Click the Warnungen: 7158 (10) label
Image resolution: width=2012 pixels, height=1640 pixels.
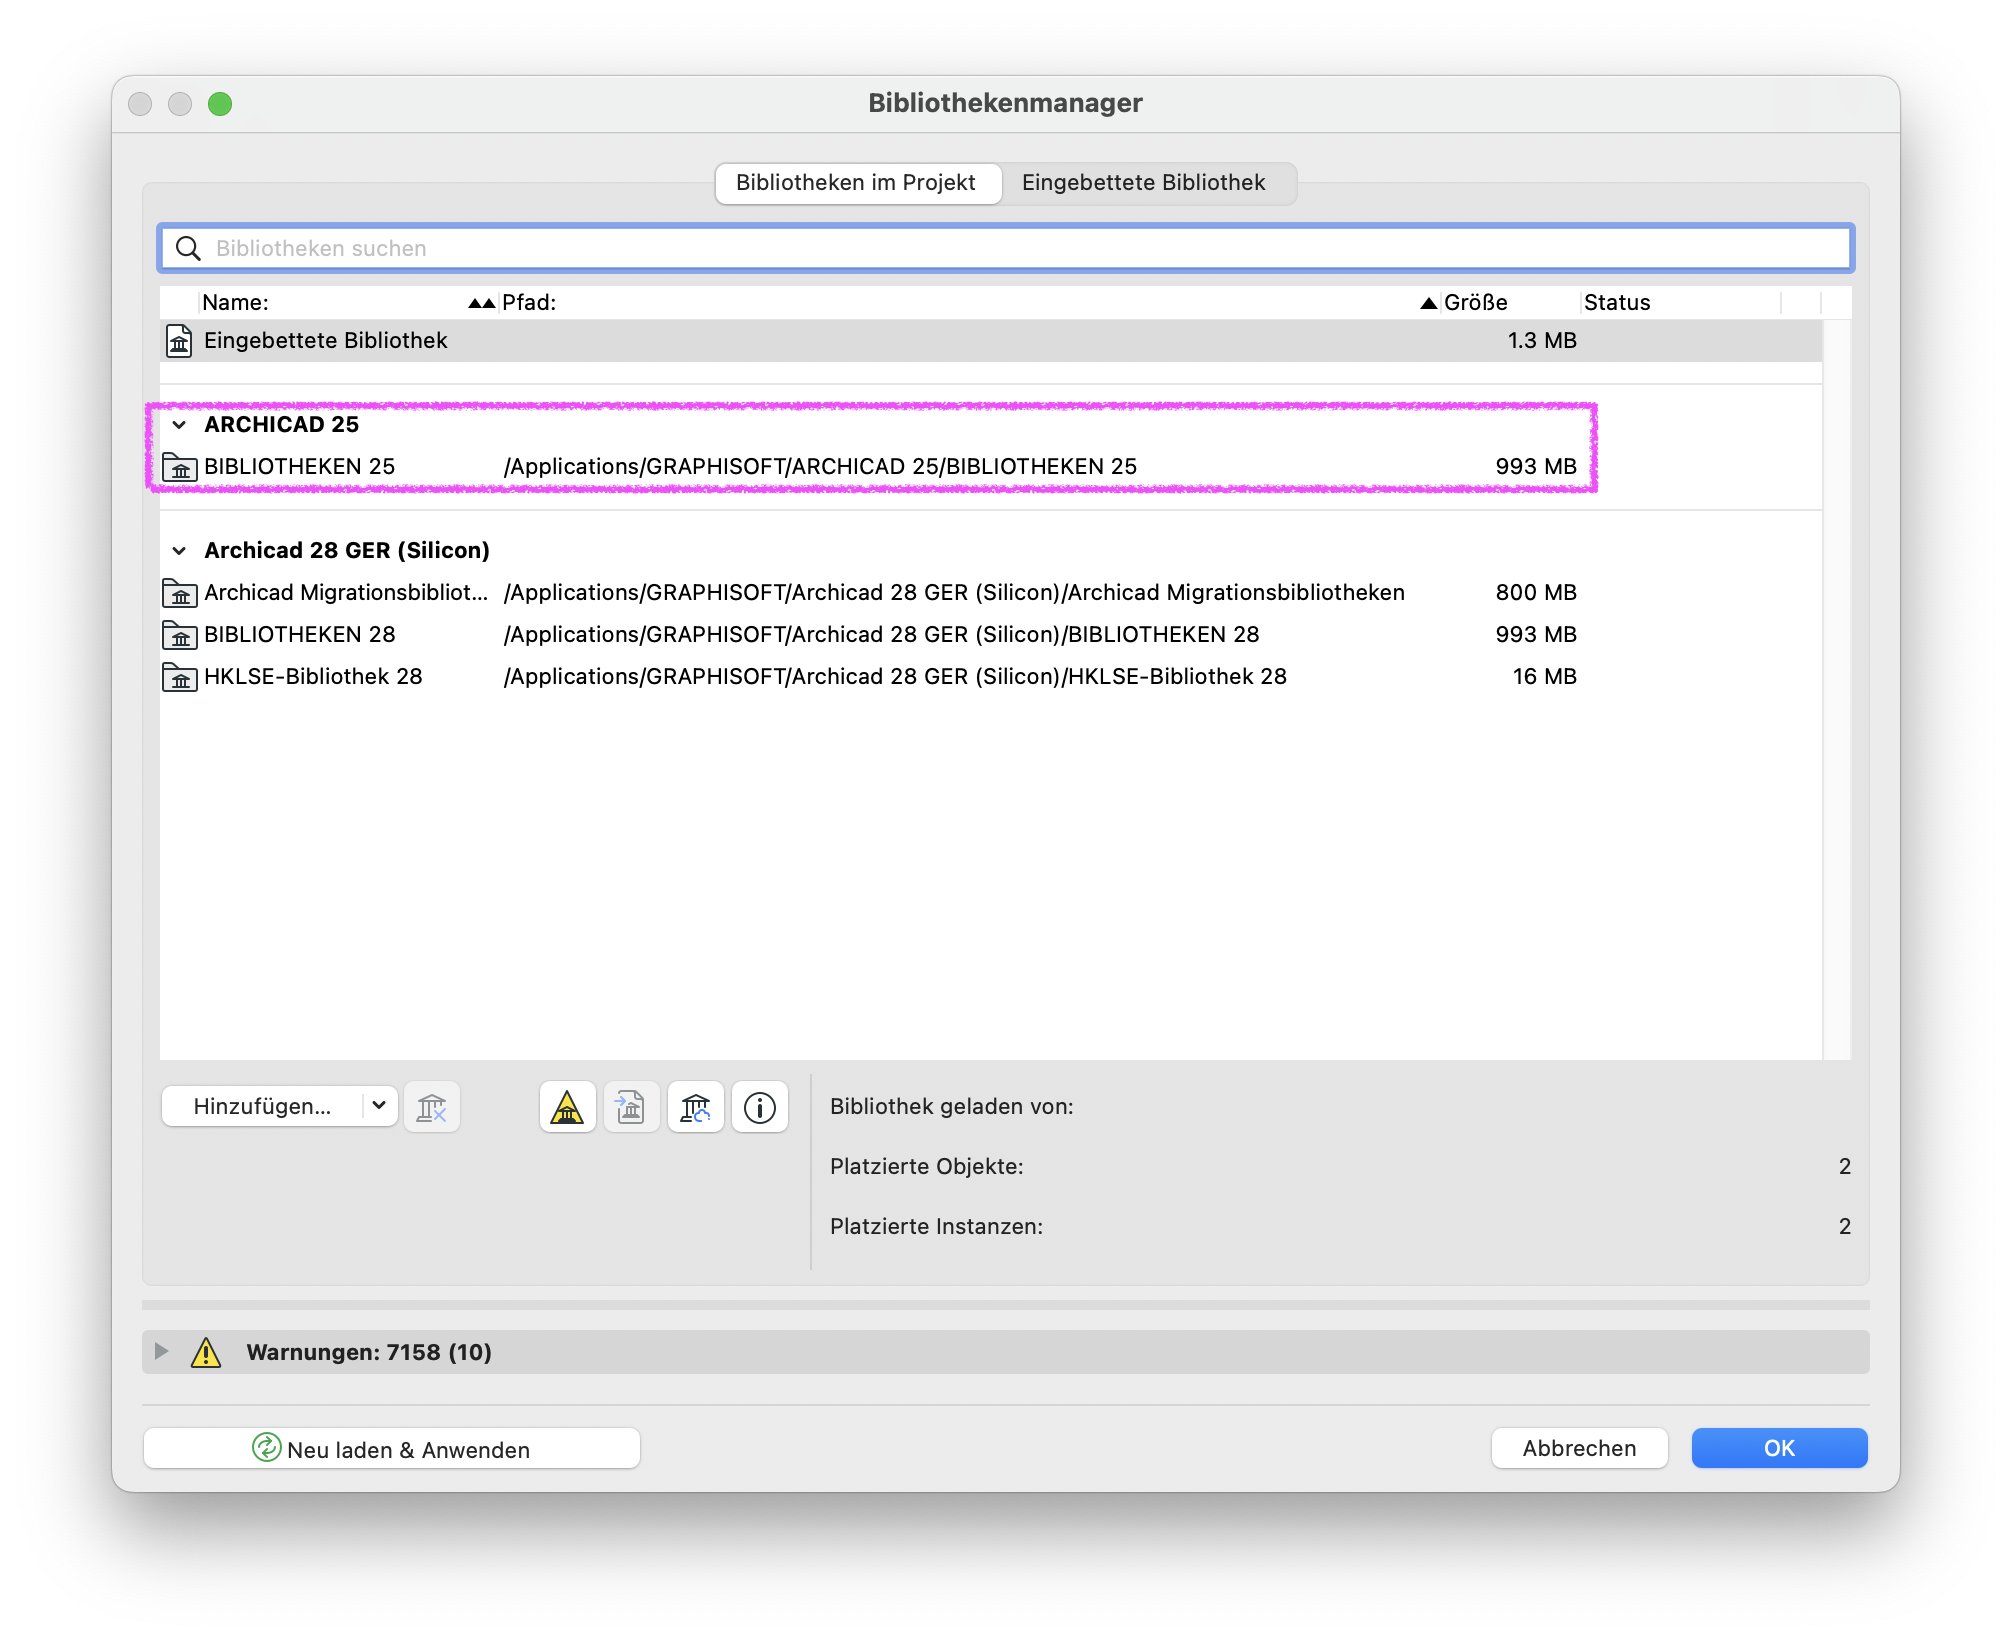click(x=369, y=1352)
